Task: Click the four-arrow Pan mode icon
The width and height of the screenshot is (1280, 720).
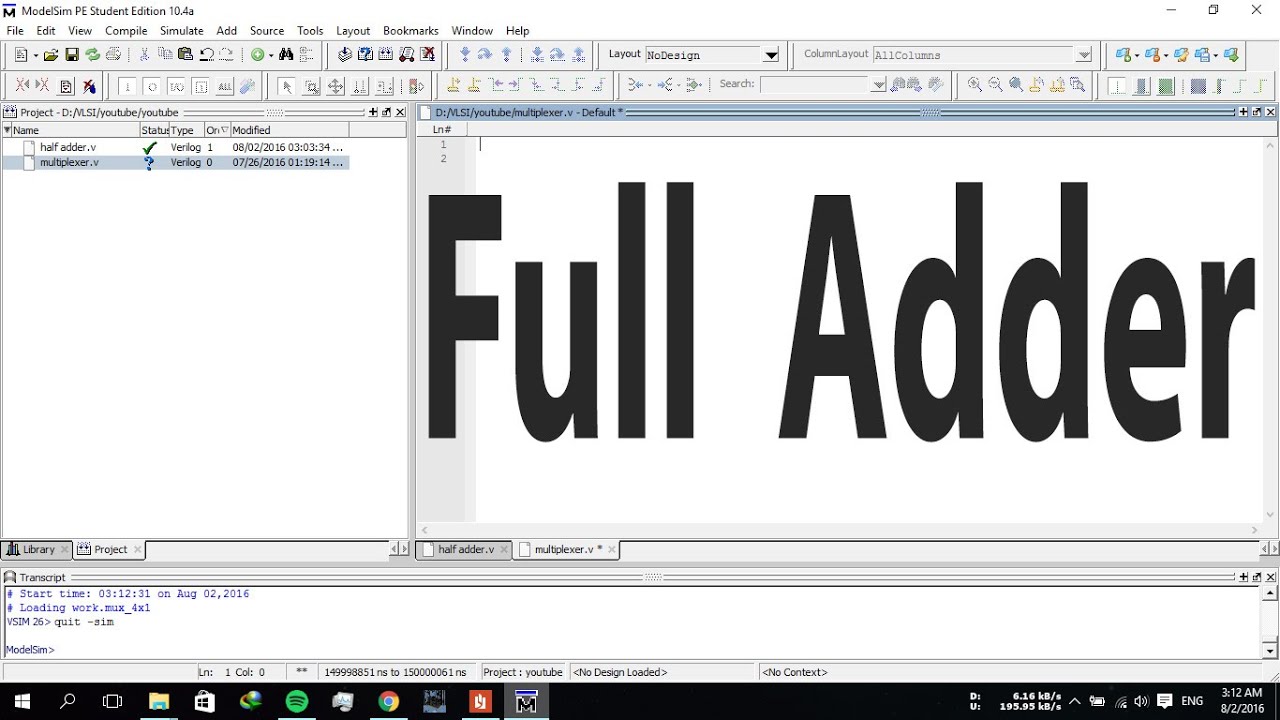Action: pyautogui.click(x=336, y=86)
